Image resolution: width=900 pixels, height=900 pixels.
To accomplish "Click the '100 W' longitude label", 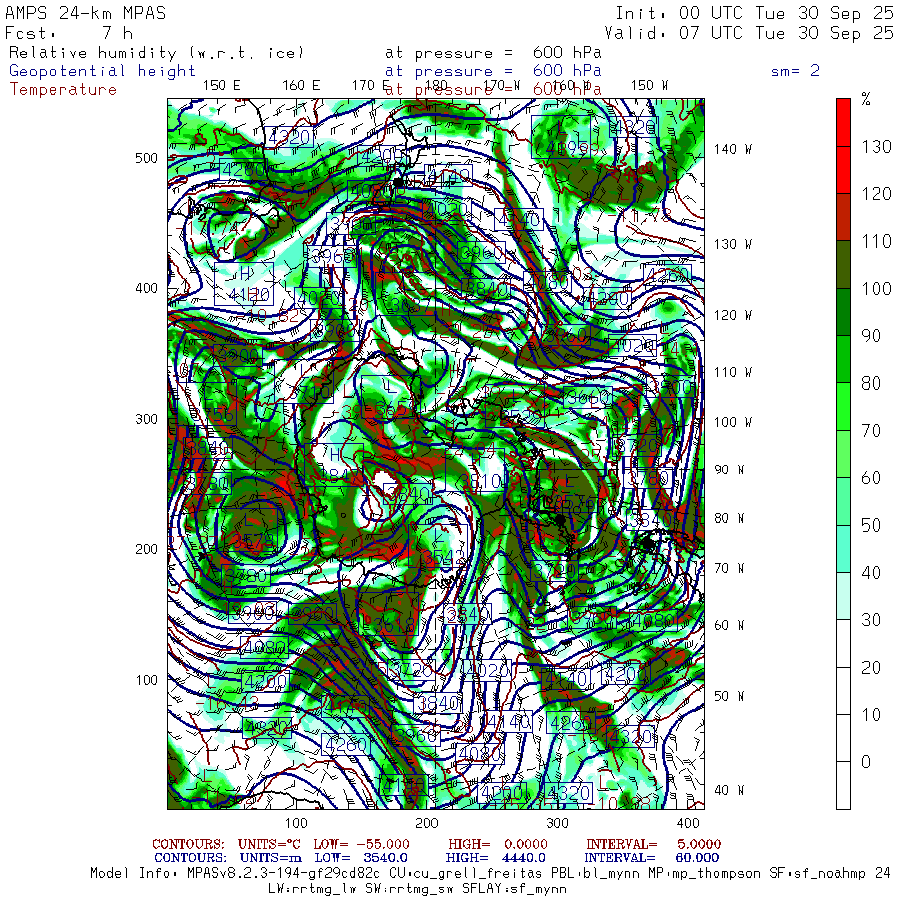I will [733, 422].
